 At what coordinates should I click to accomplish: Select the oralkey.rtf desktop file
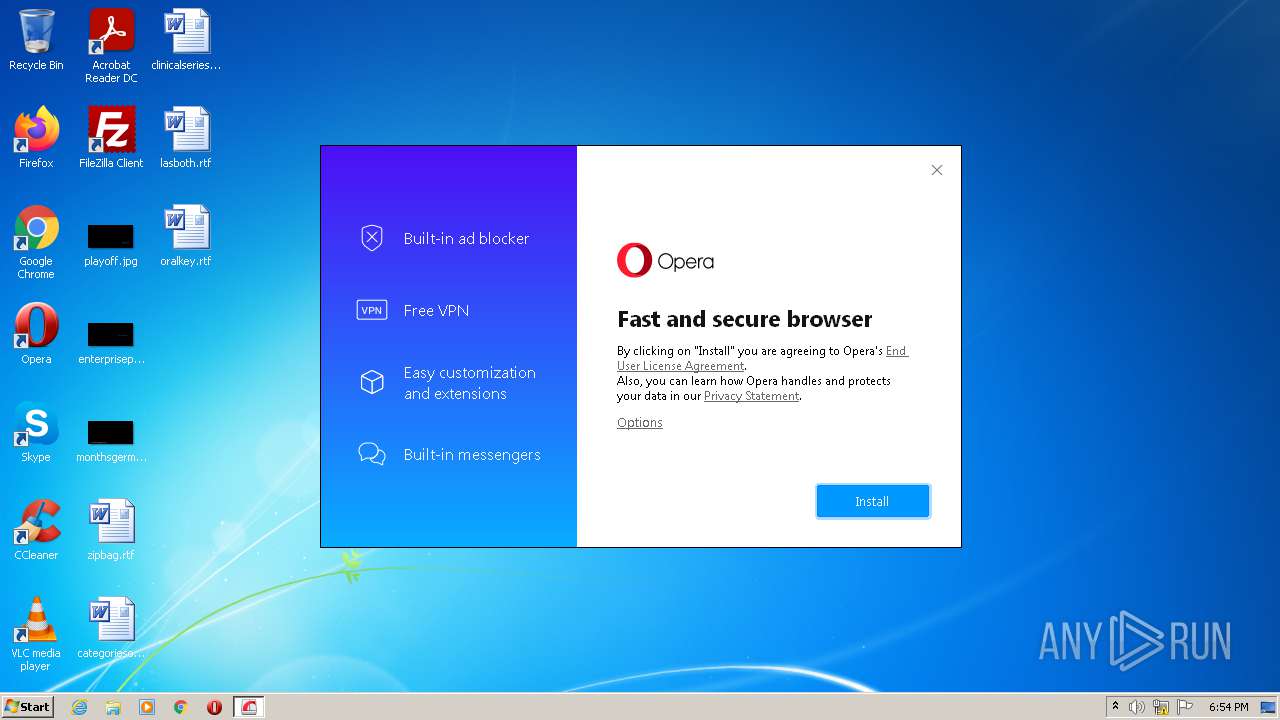186,237
